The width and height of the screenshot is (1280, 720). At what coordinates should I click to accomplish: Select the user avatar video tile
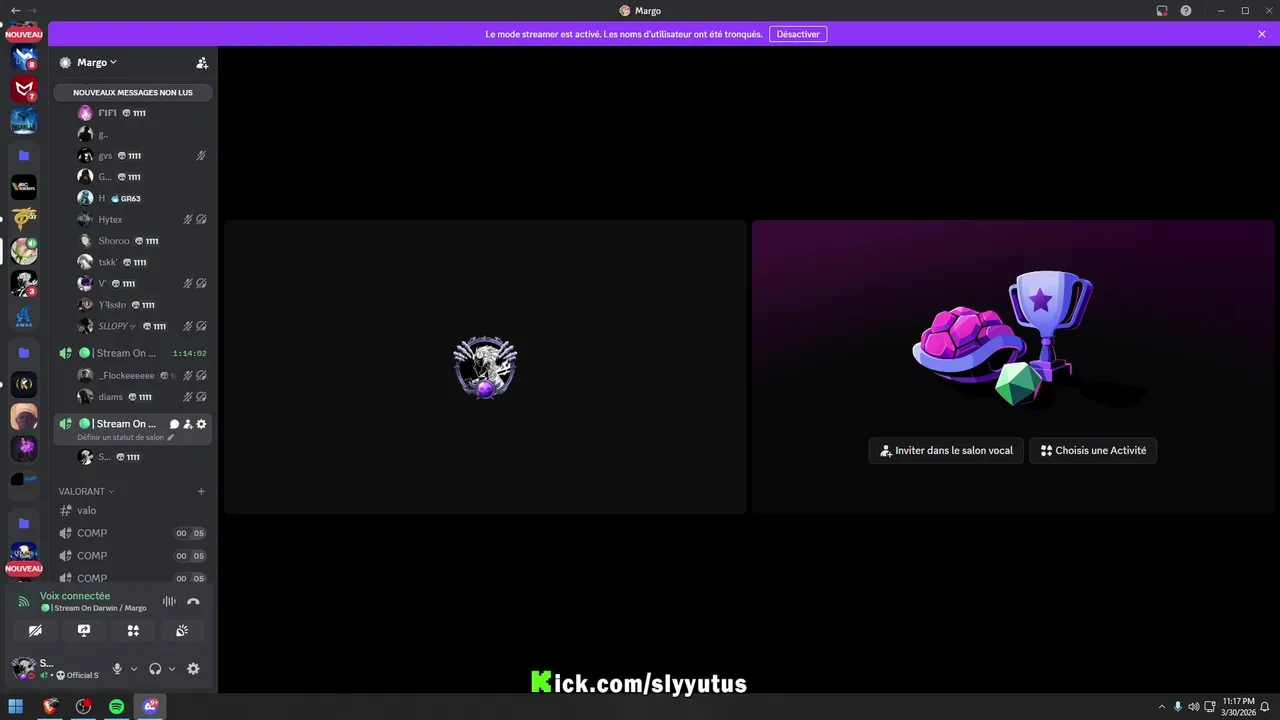[x=485, y=367]
